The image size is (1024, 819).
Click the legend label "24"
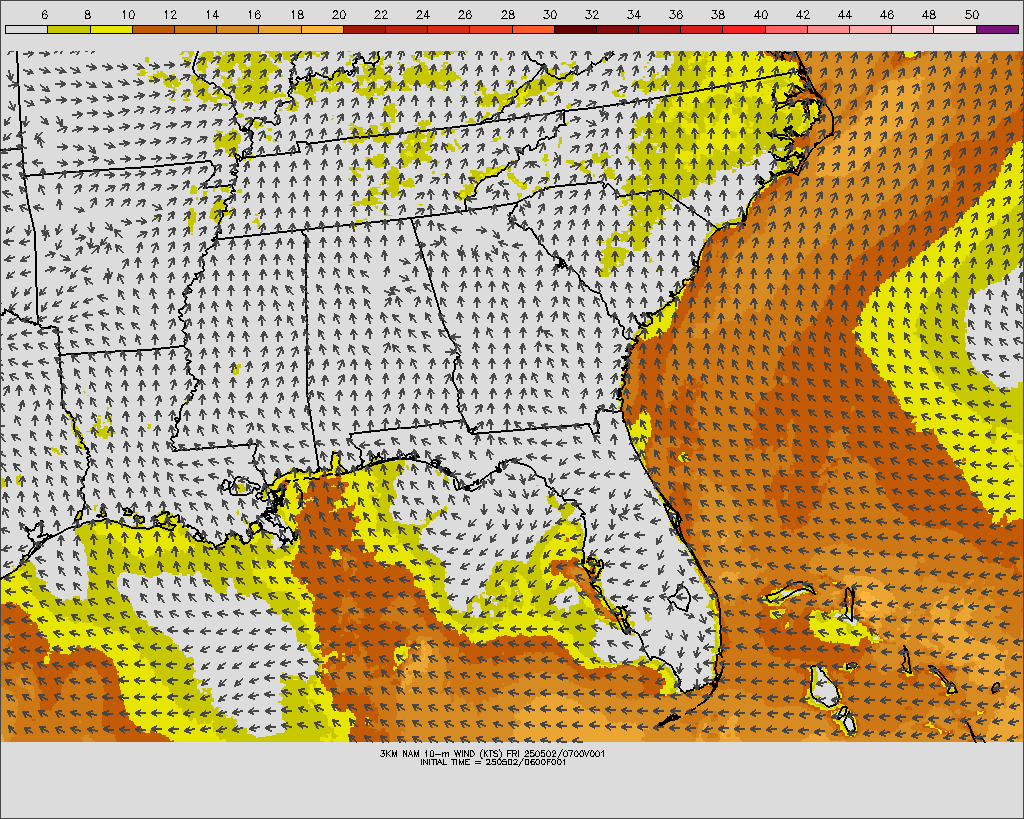(423, 14)
